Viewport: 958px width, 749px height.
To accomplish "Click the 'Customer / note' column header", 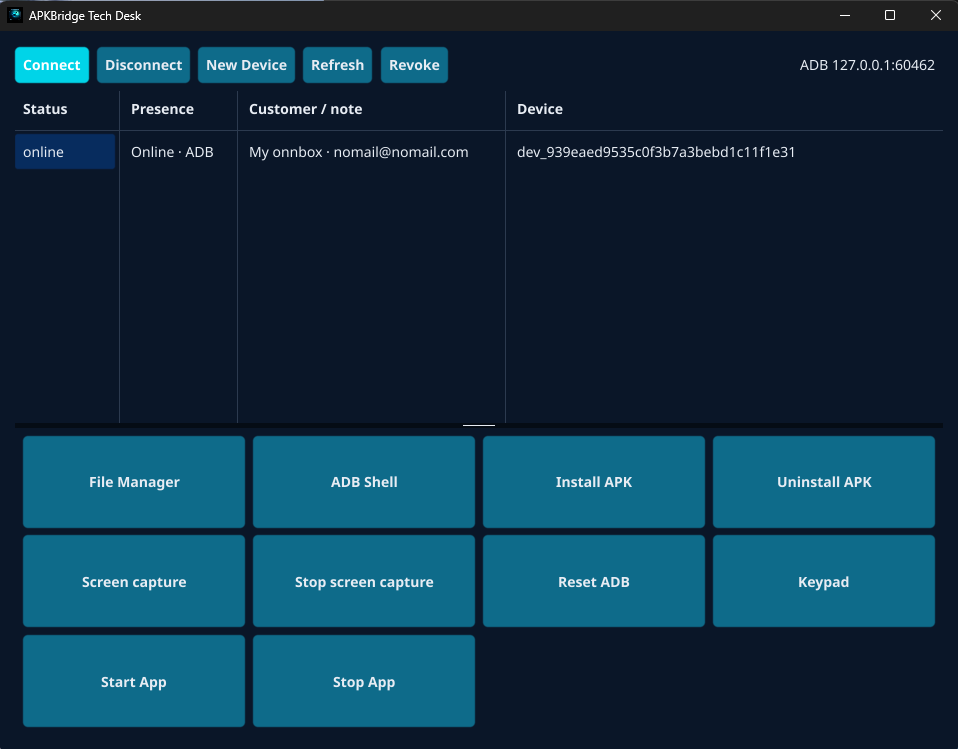I will (371, 109).
